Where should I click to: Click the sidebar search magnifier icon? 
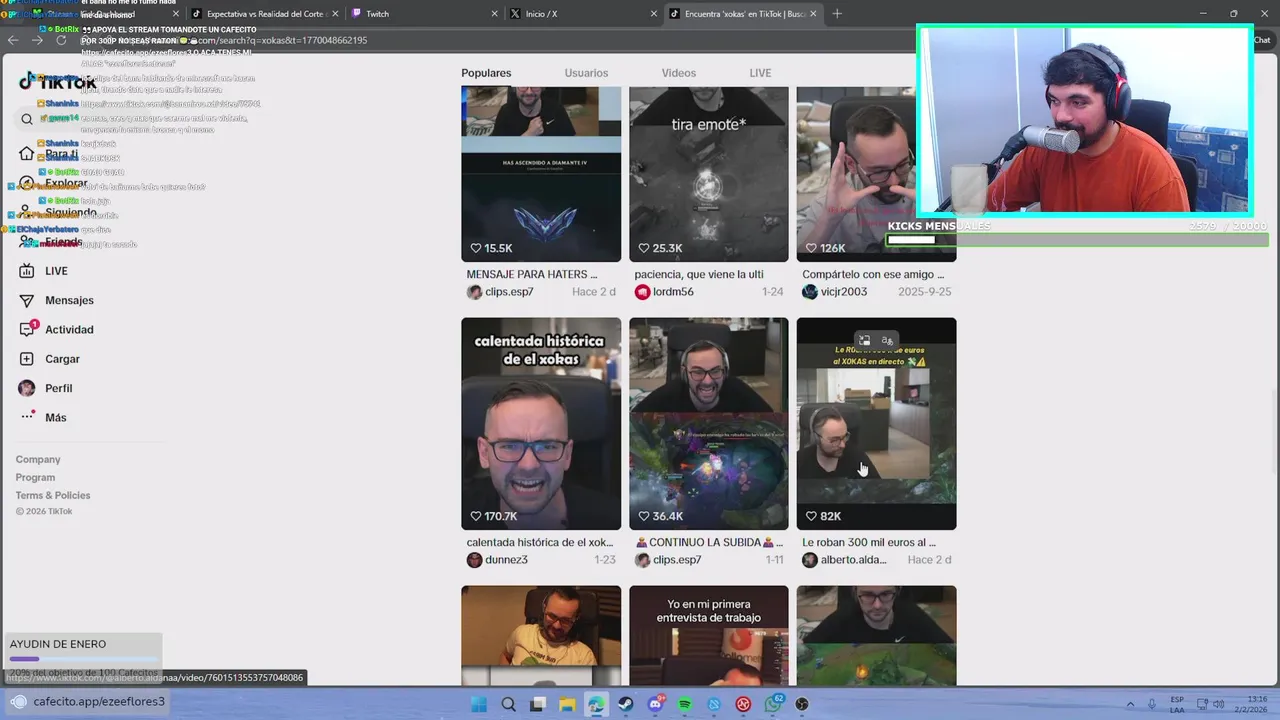[27, 119]
